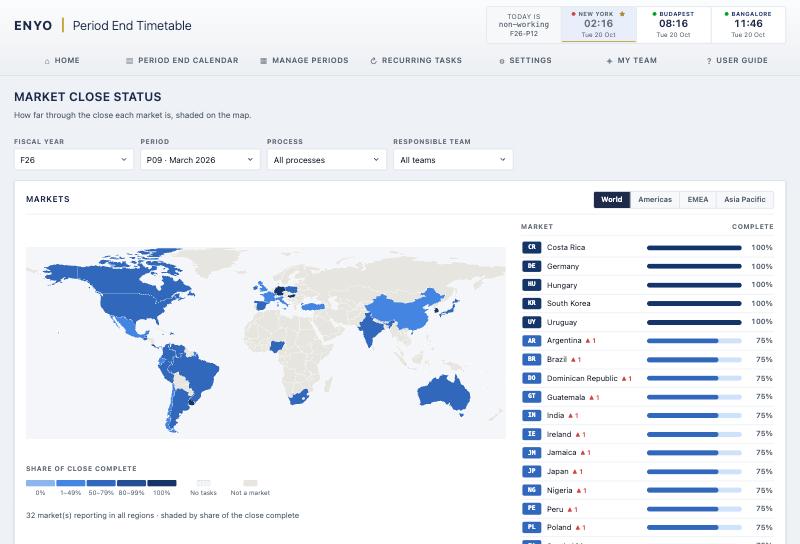Click the 100% legend color swatch
The image size is (800, 544).
pos(162,483)
